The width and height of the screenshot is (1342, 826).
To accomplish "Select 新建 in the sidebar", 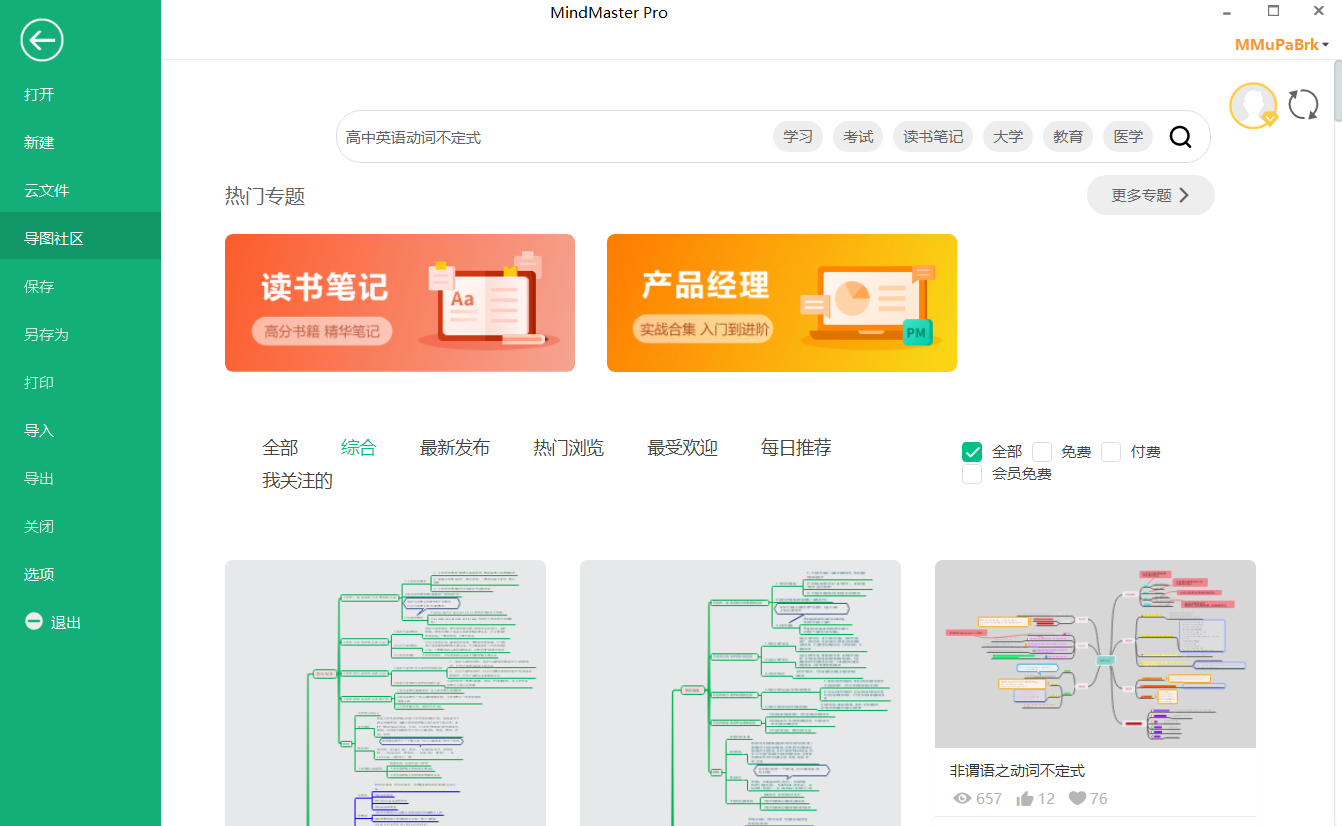I will click(80, 143).
